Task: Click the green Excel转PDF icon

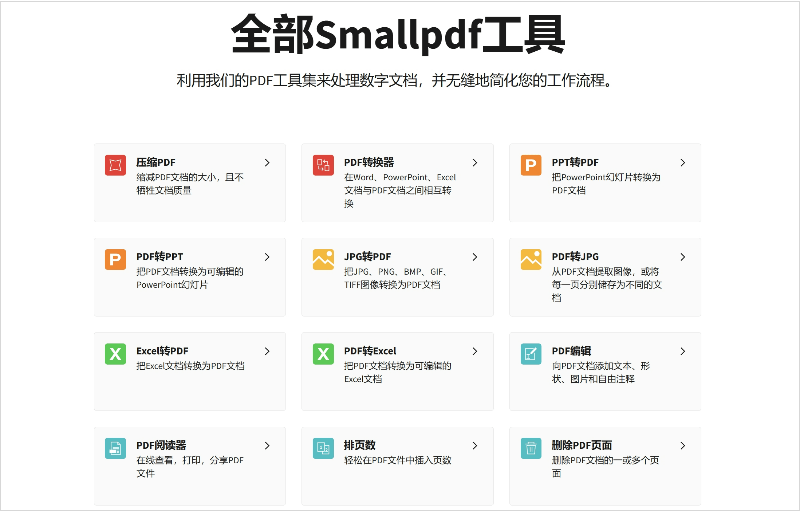Action: click(115, 354)
